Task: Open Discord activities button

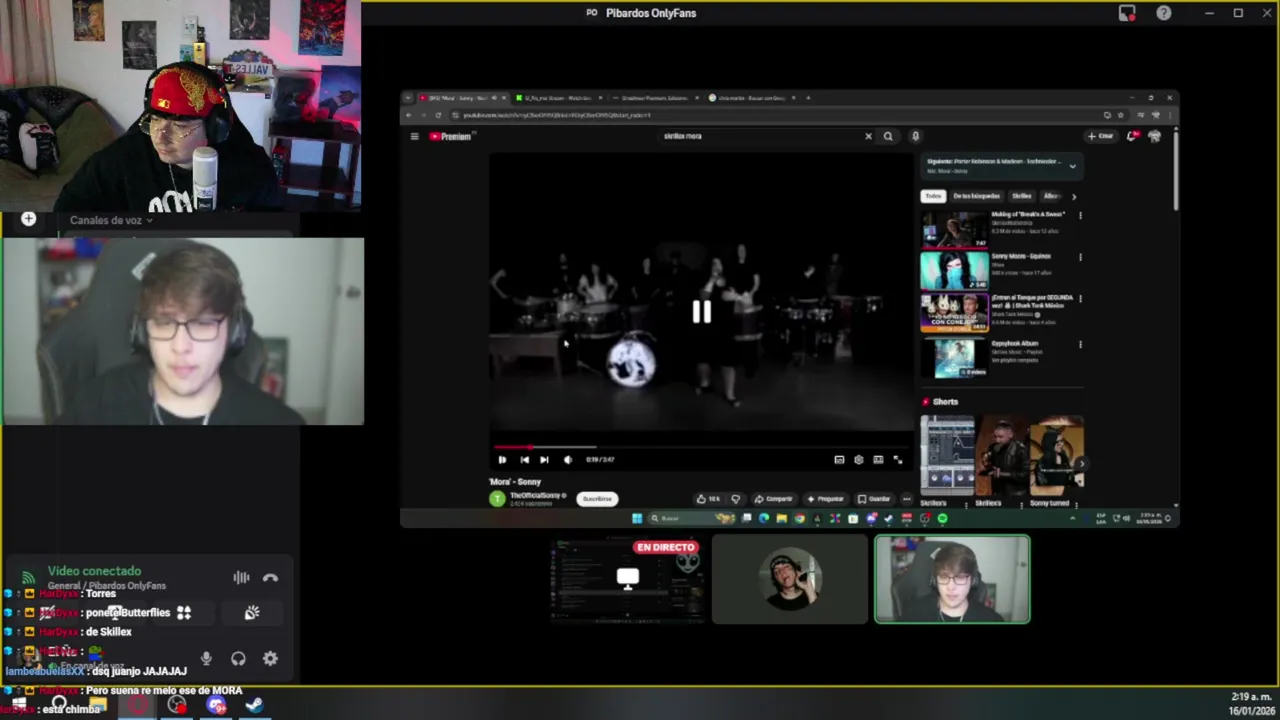Action: [x=184, y=612]
